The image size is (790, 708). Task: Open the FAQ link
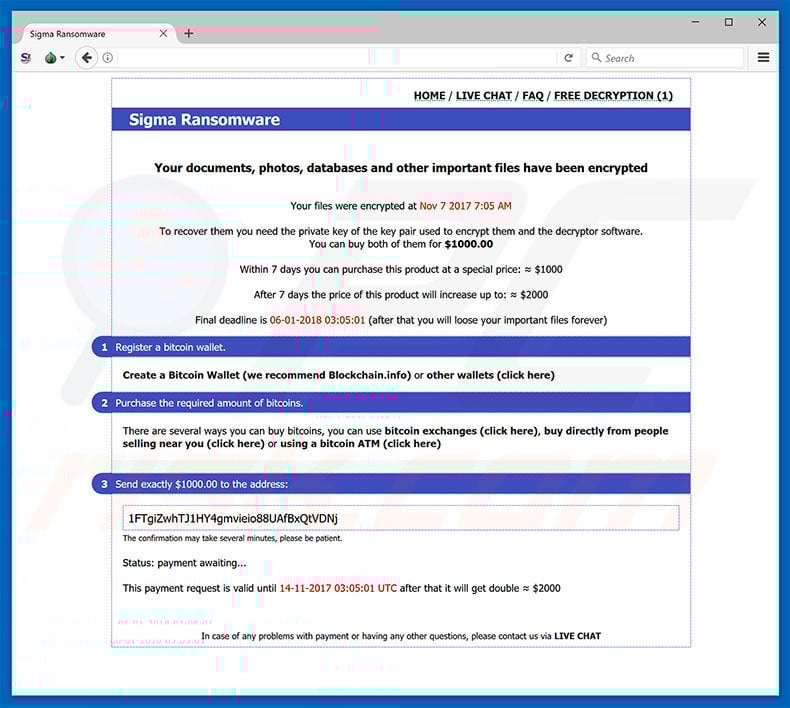(533, 96)
